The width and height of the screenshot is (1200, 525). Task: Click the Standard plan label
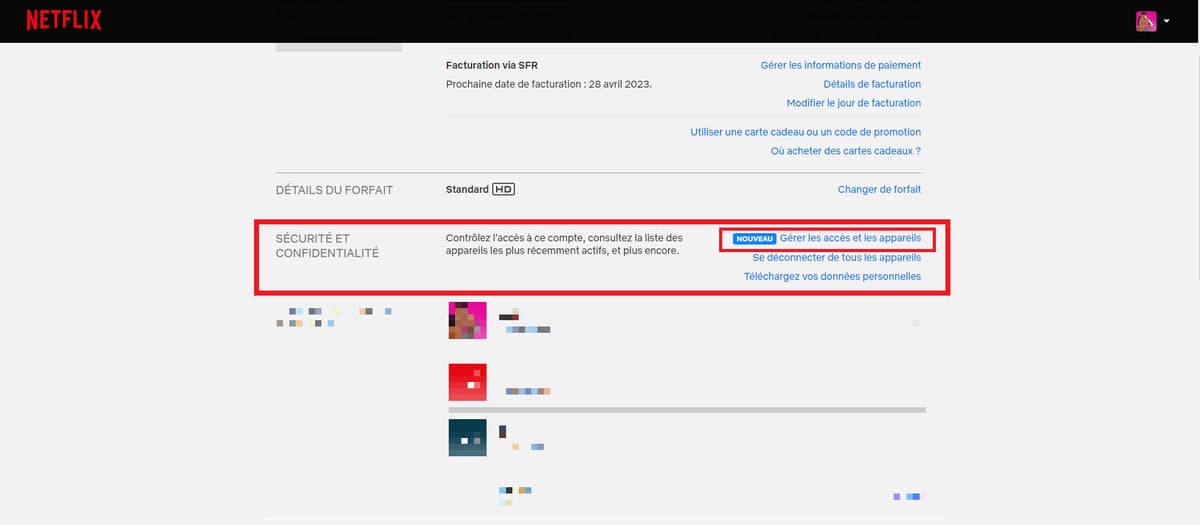click(467, 189)
